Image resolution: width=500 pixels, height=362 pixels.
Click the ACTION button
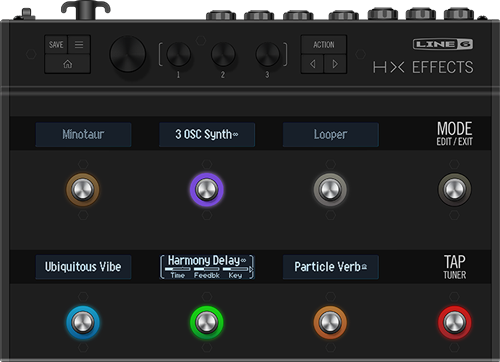(x=324, y=44)
